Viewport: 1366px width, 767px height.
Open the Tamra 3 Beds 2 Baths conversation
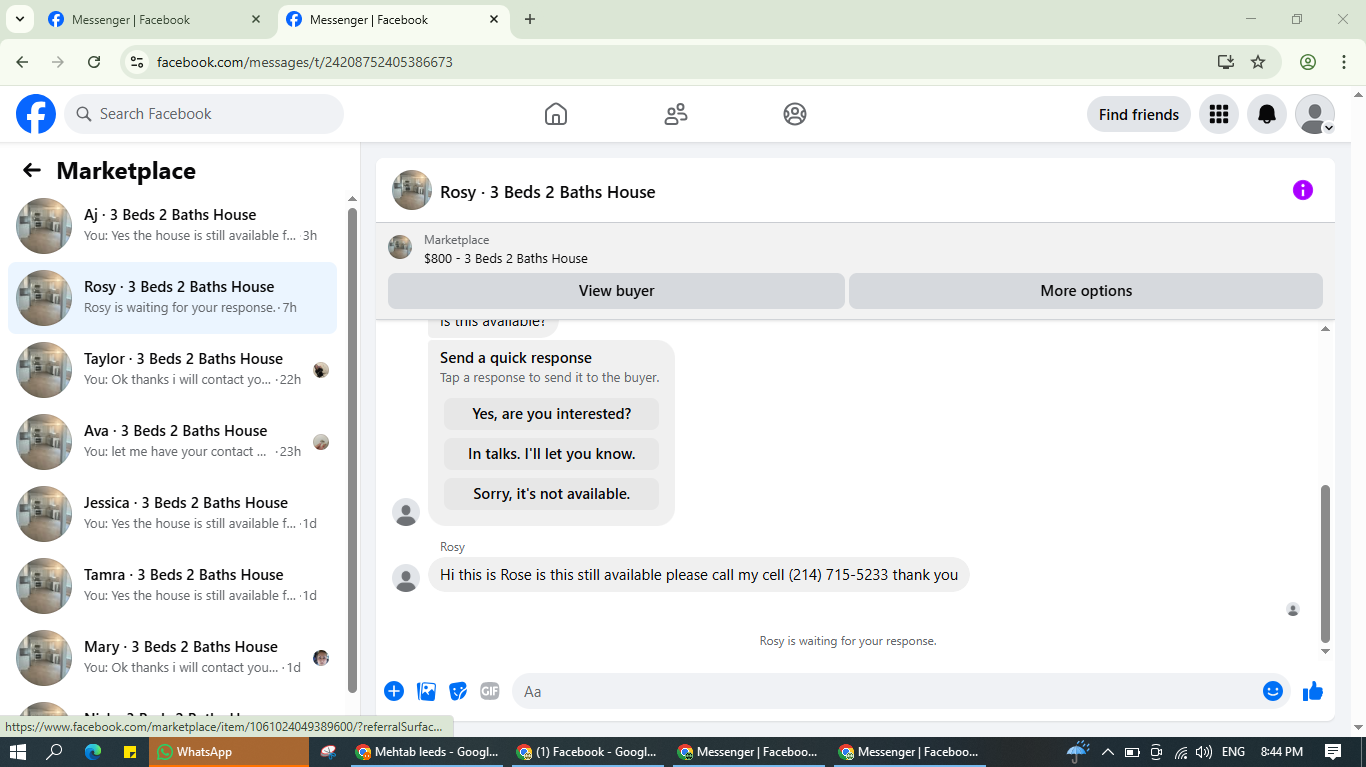(x=172, y=586)
